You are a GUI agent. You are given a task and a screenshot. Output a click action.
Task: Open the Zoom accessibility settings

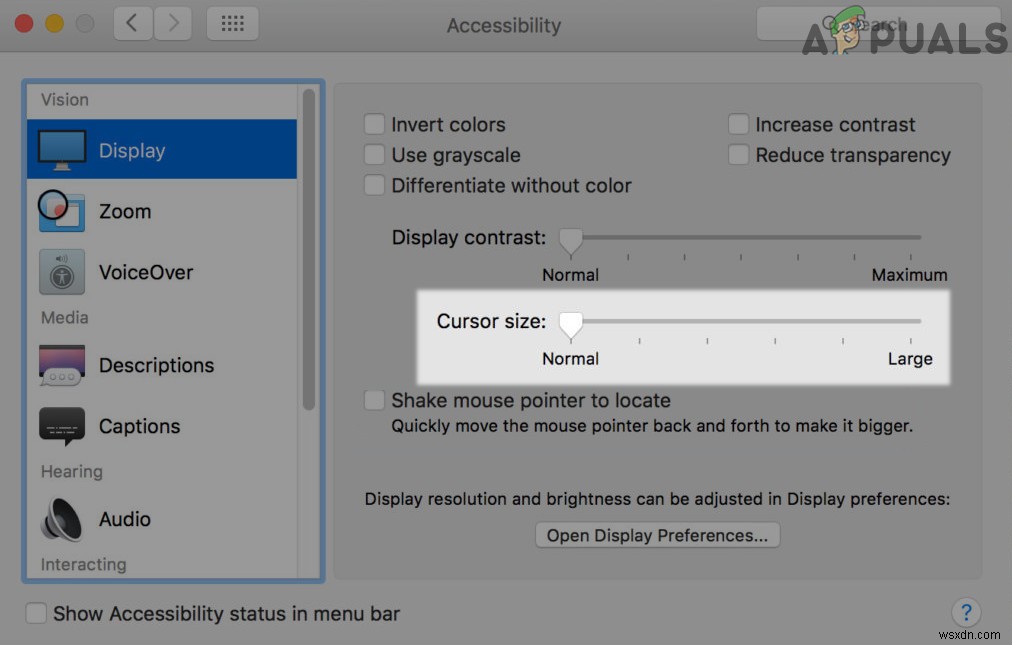tap(124, 211)
